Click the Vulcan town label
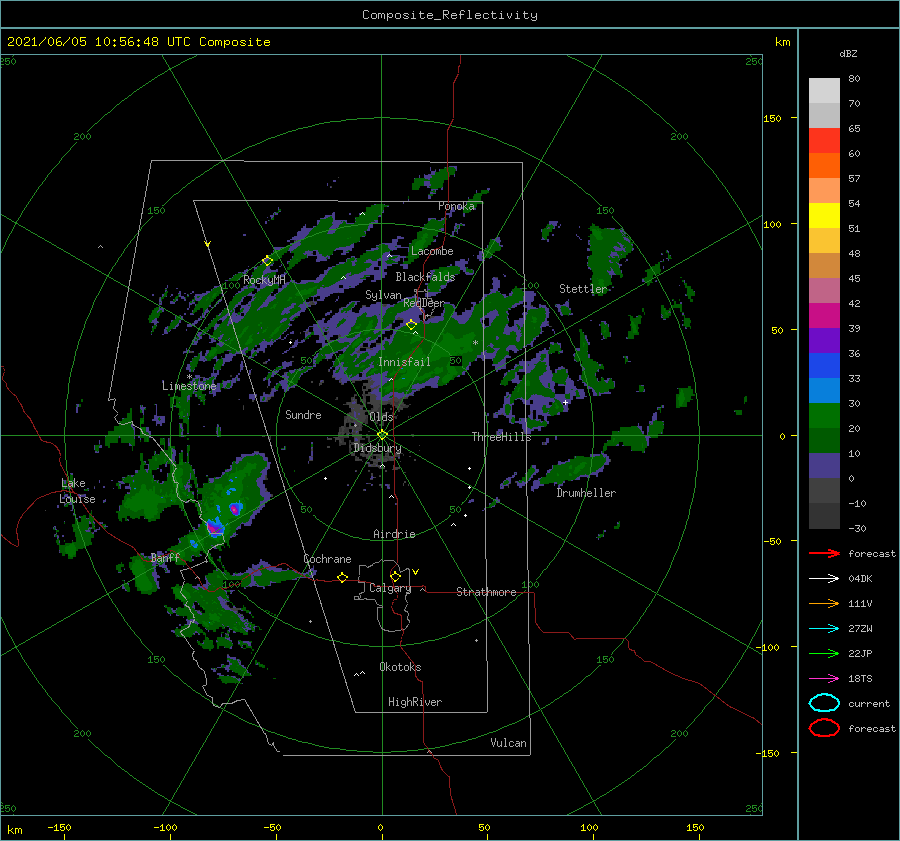Viewport: 900px width, 841px height. click(508, 742)
